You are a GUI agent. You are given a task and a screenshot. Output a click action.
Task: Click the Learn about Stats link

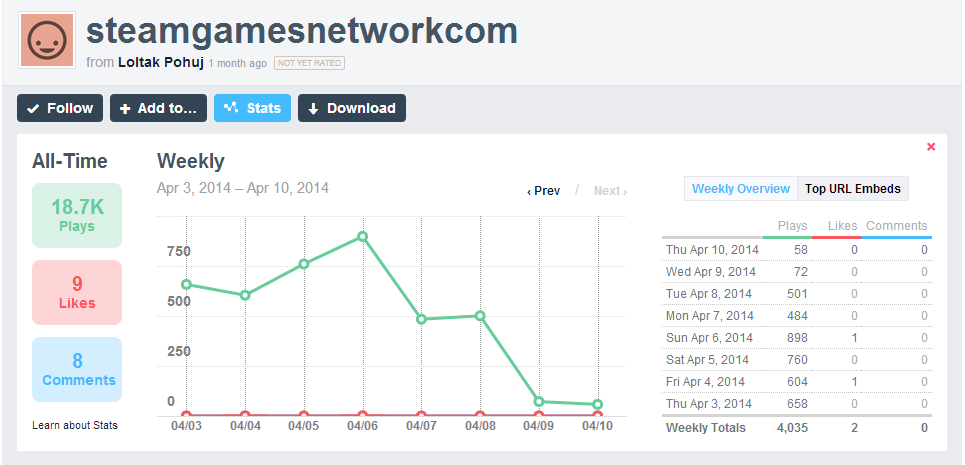pyautogui.click(x=74, y=425)
